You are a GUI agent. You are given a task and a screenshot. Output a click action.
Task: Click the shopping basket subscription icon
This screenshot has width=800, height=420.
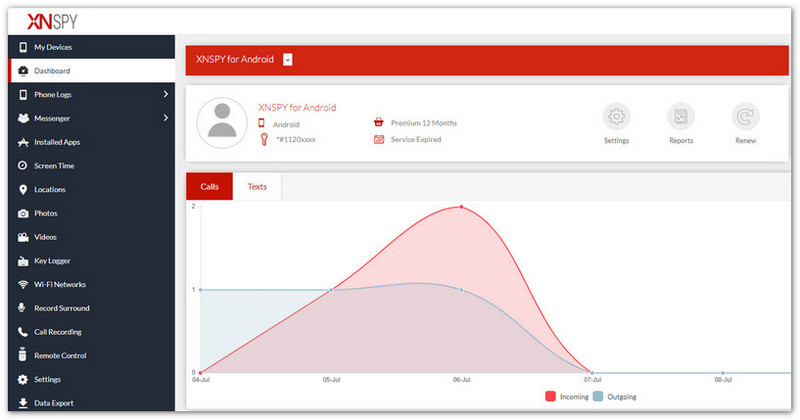tap(379, 122)
